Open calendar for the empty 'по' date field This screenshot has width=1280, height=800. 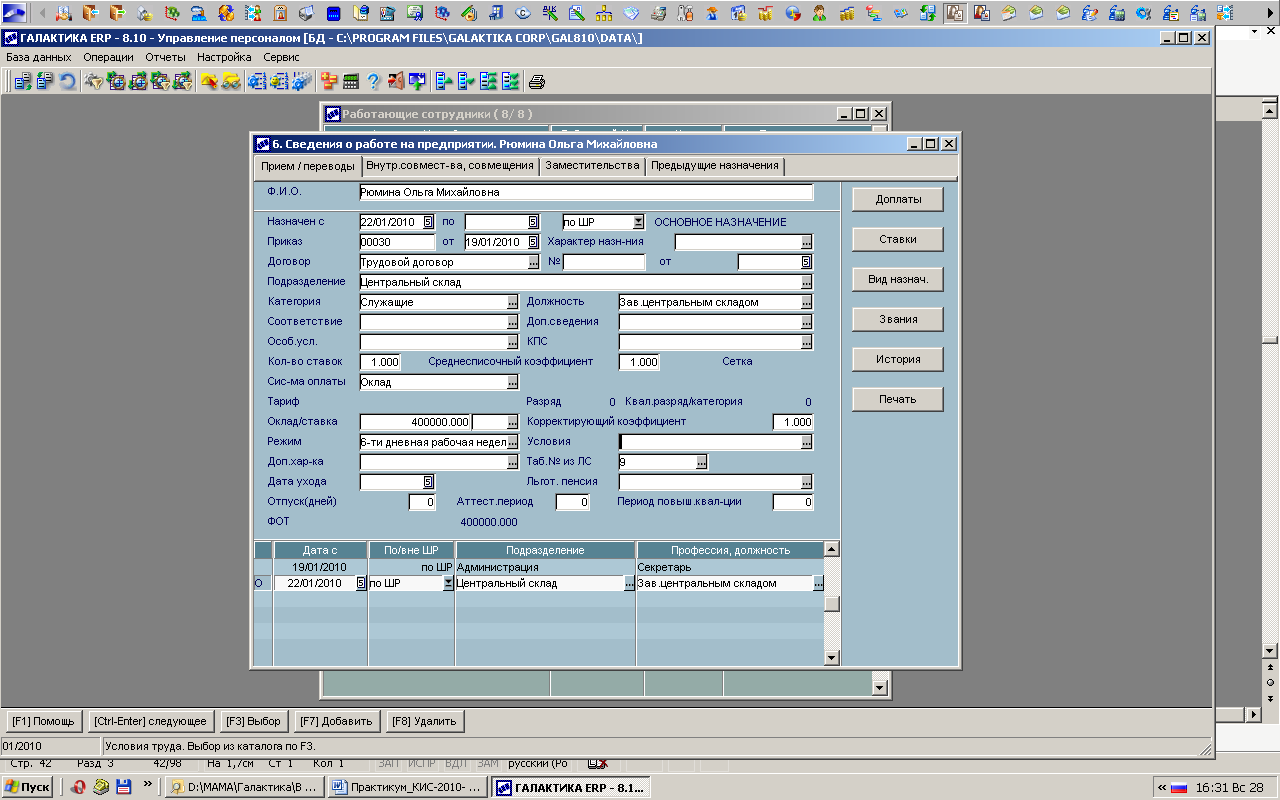pos(533,222)
